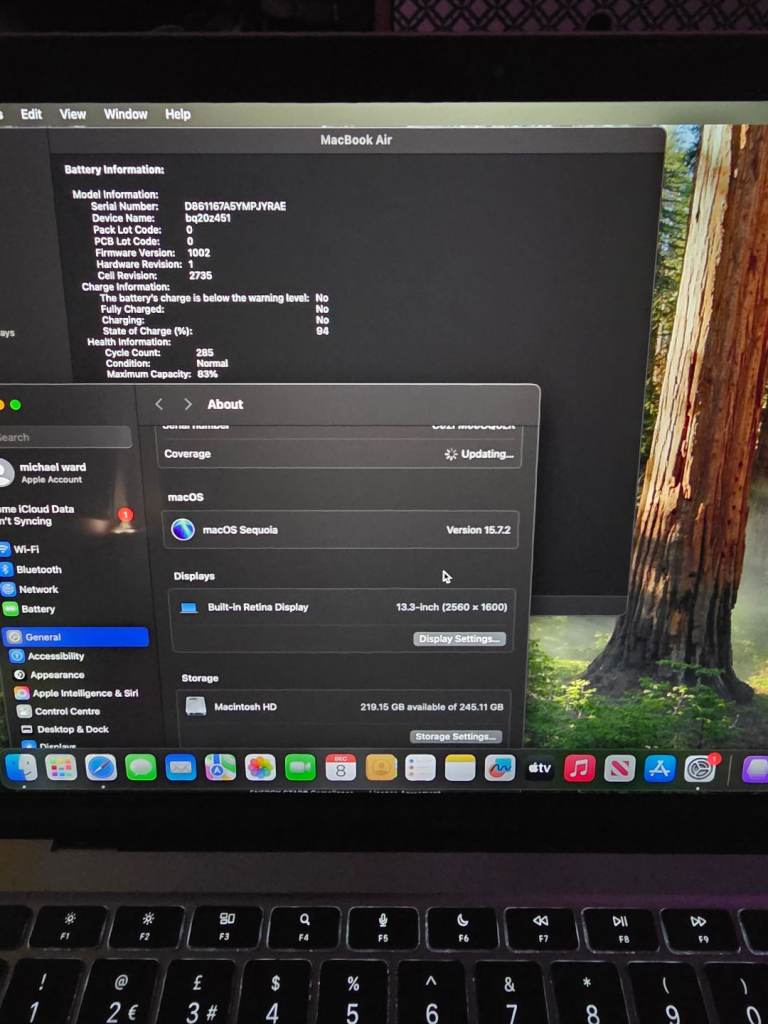Open Music app in the Dock

(579, 769)
